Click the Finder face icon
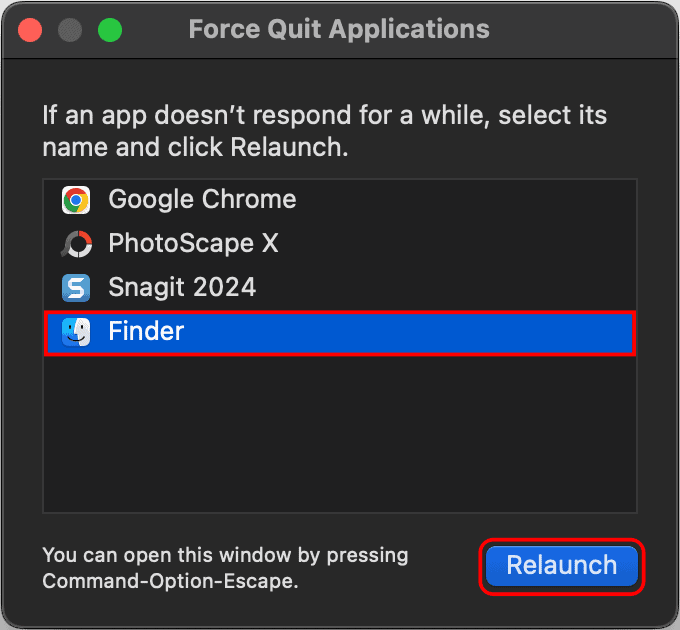Image resolution: width=680 pixels, height=630 pixels. click(76, 332)
